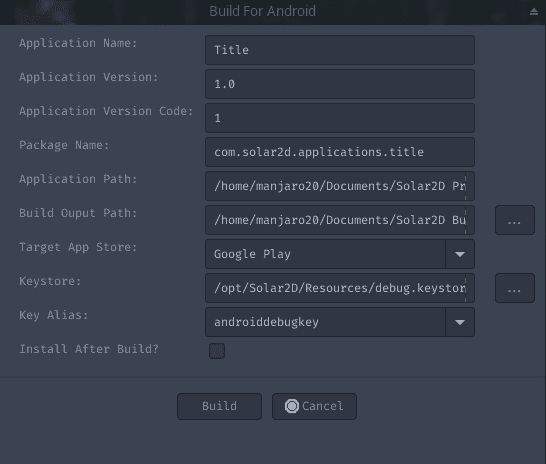
Task: Browse for Build Ouput Path with ellipsis button
Action: pyautogui.click(x=515, y=220)
